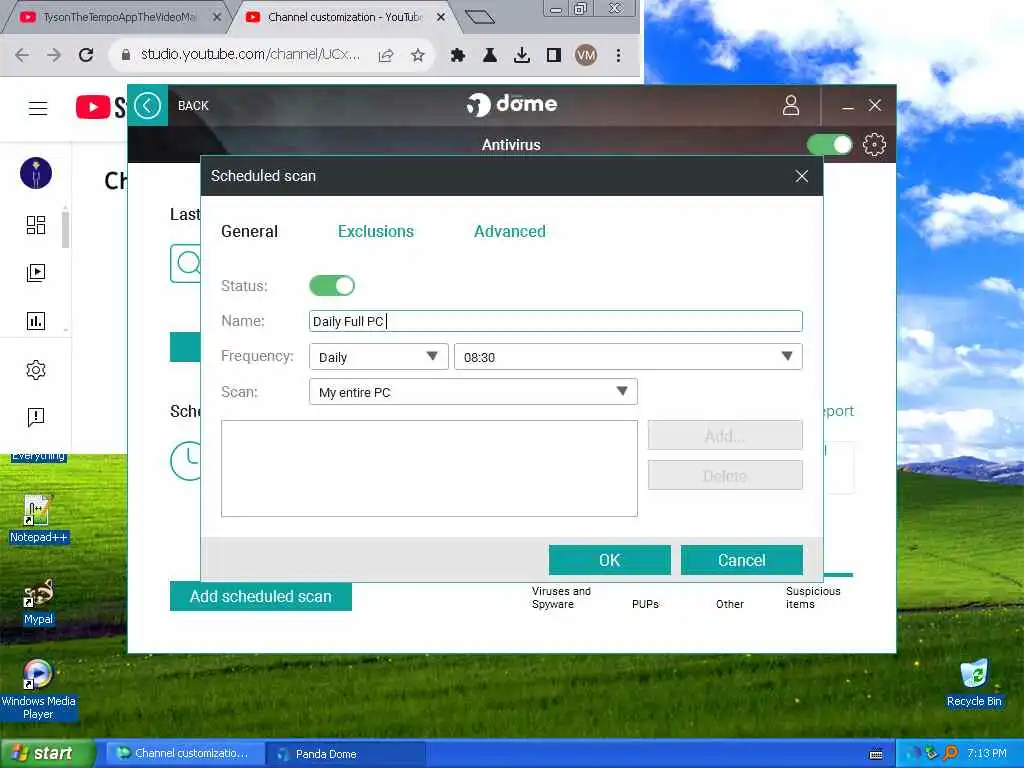
Task: Confirm scheduled scan with OK
Action: tap(609, 560)
